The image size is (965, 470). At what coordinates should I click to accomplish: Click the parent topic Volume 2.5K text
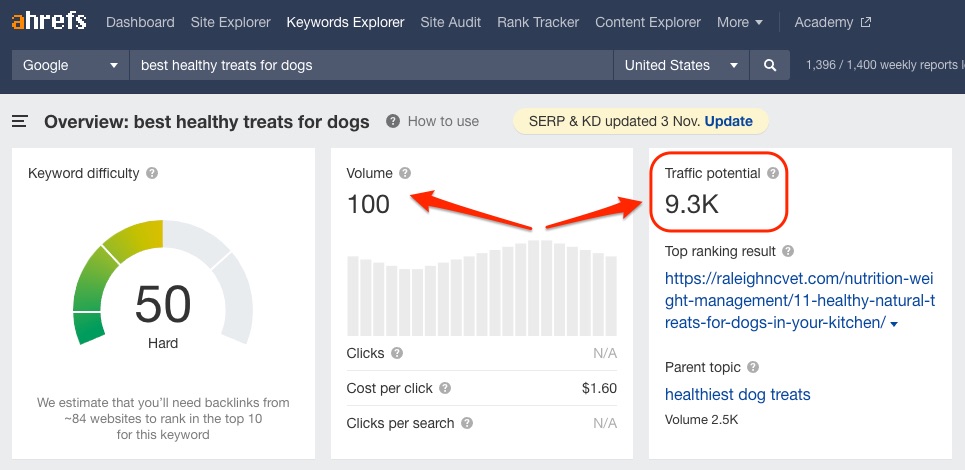point(701,420)
